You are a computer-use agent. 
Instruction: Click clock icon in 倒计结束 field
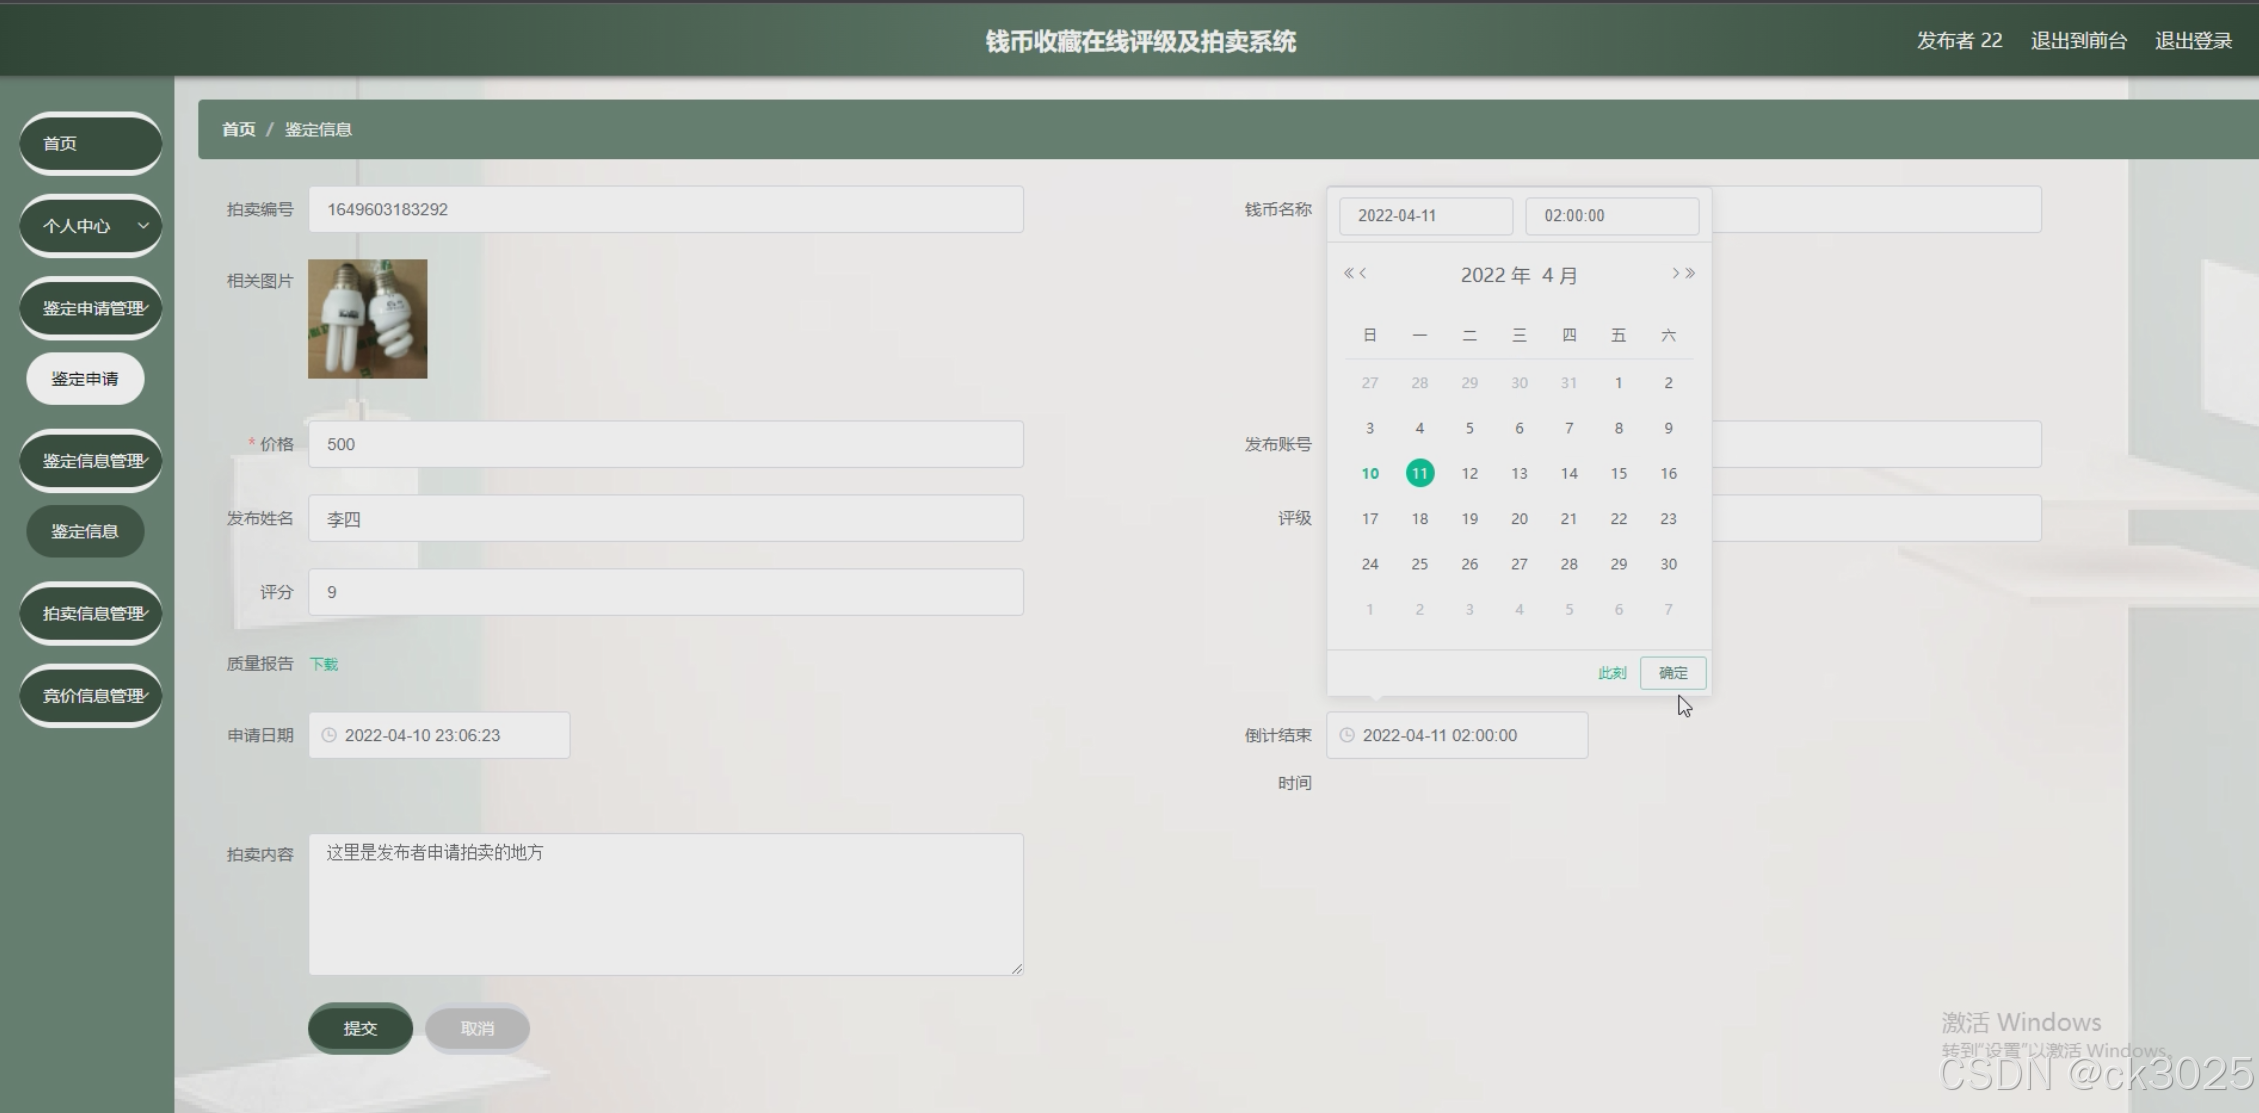pyautogui.click(x=1347, y=735)
